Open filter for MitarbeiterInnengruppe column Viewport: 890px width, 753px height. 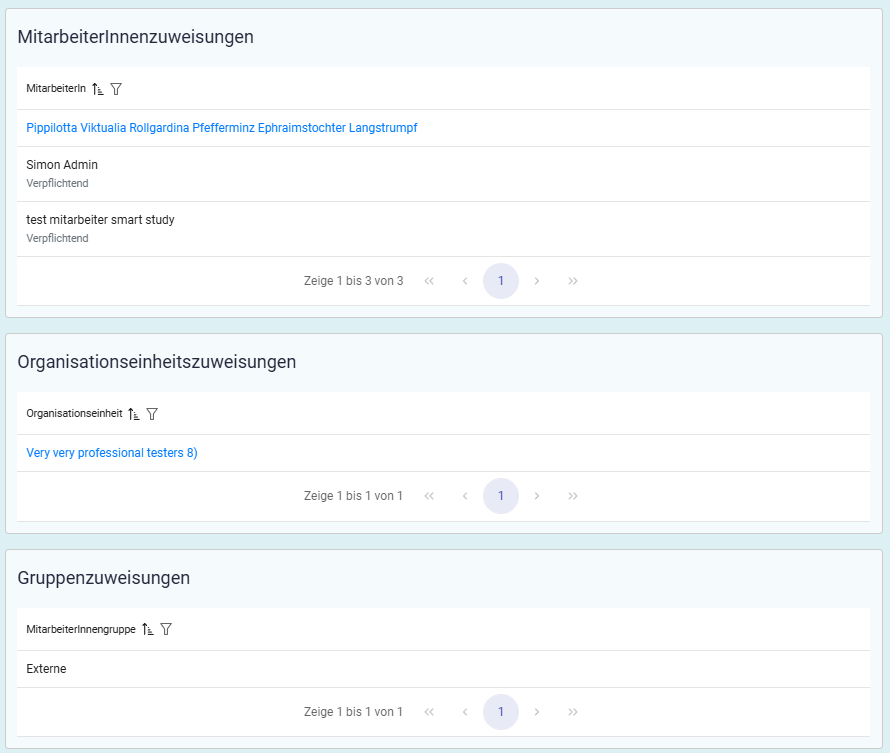point(166,630)
